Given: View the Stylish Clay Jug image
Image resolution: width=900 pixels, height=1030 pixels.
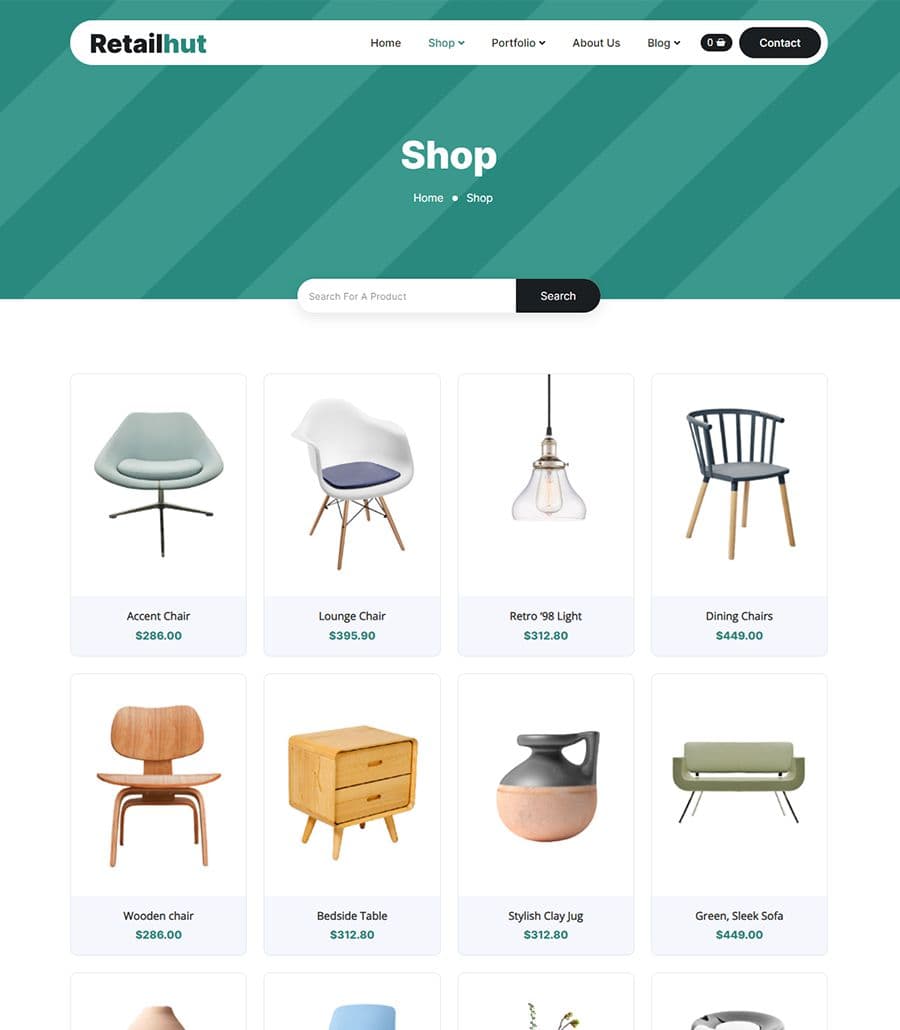Looking at the screenshot, I should click(x=546, y=785).
